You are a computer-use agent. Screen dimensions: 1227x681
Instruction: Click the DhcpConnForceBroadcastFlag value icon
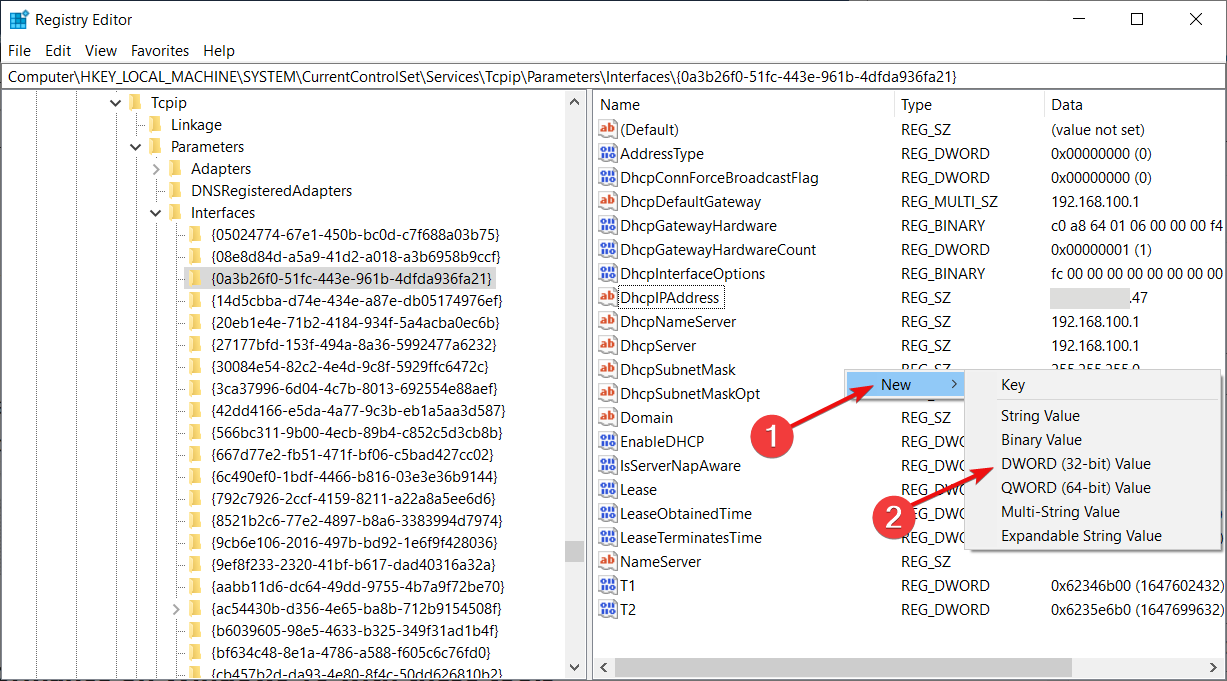pyautogui.click(x=607, y=177)
